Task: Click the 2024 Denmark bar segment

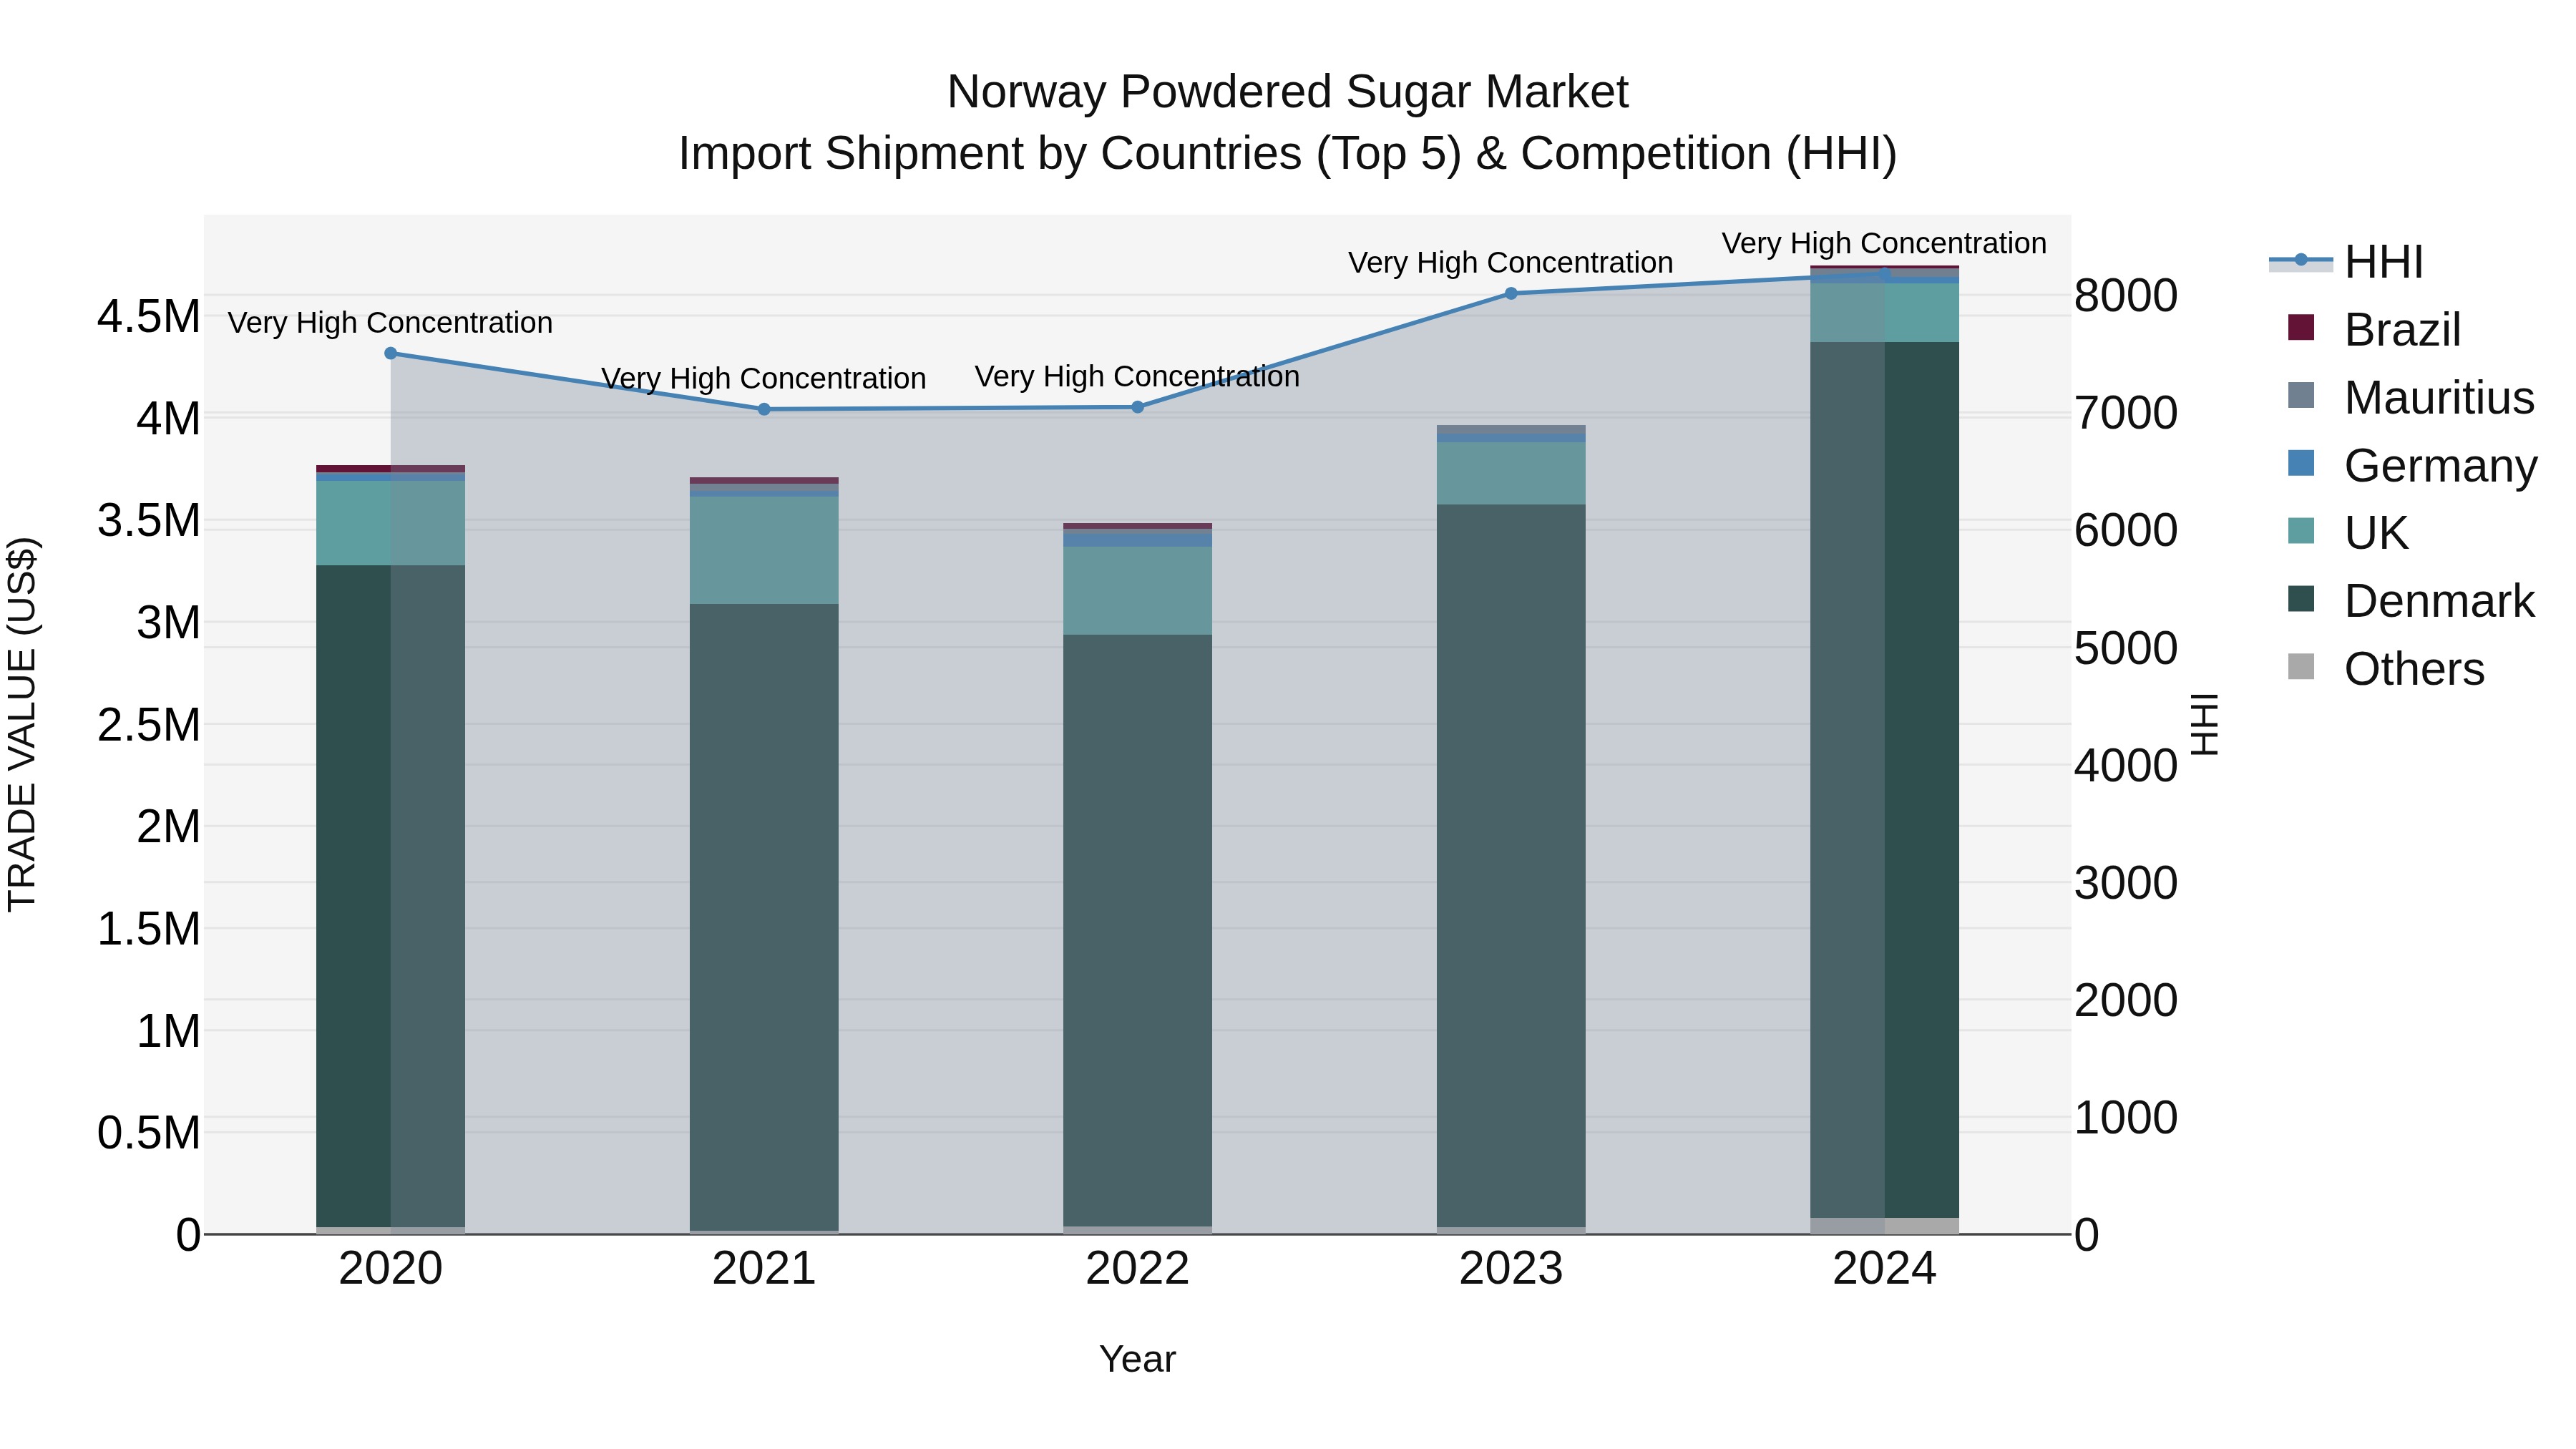Action: 1885,780
